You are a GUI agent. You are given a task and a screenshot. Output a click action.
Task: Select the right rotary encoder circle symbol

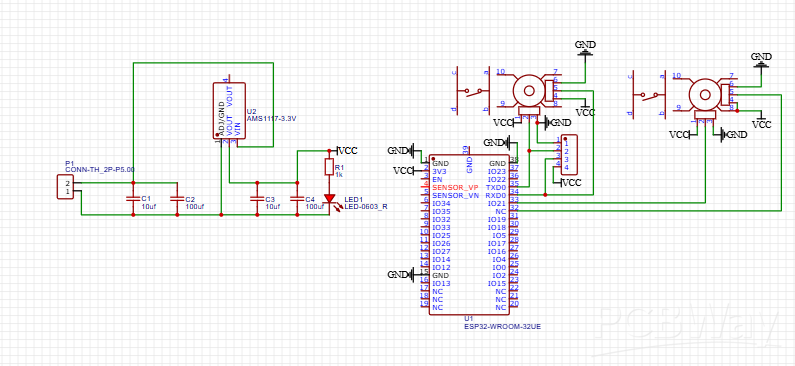[705, 94]
